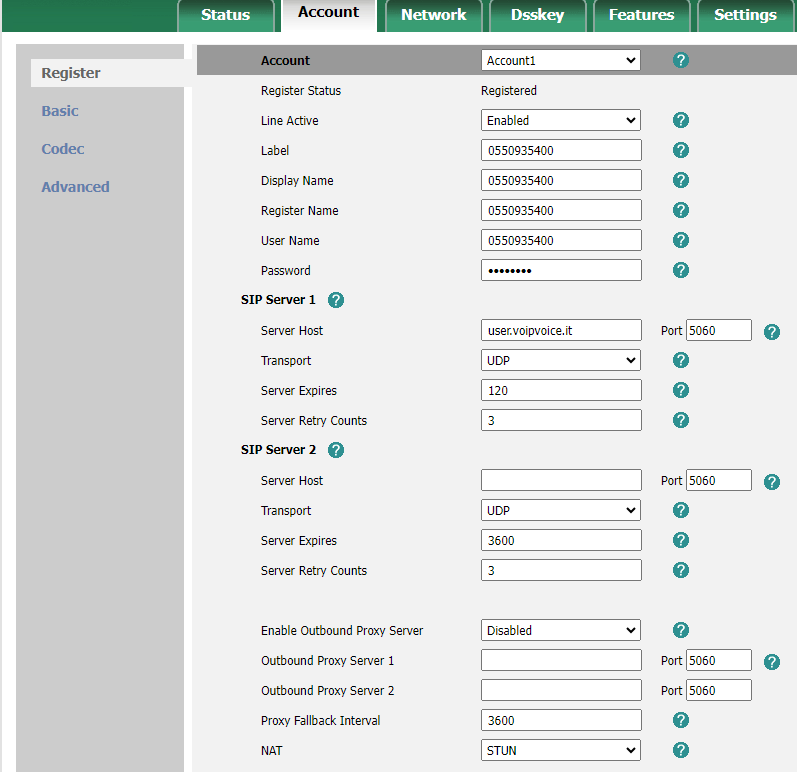Open the Account1 dropdown
Screen dimensions: 797x772
click(561, 60)
